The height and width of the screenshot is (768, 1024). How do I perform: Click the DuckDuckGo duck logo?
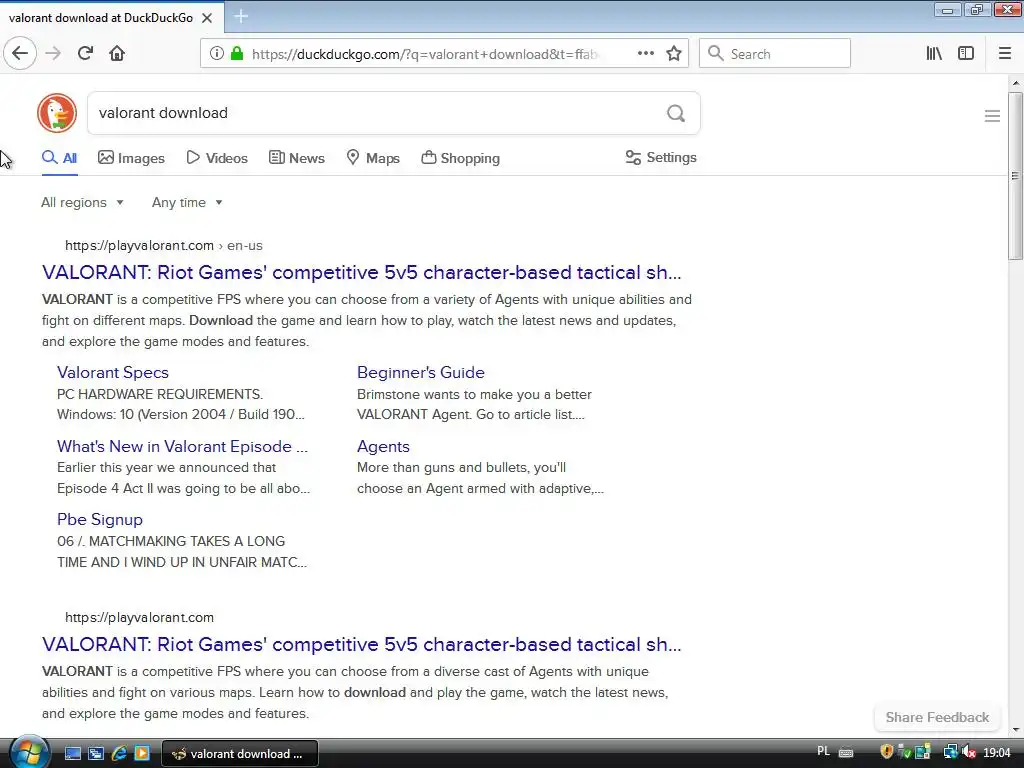(57, 113)
